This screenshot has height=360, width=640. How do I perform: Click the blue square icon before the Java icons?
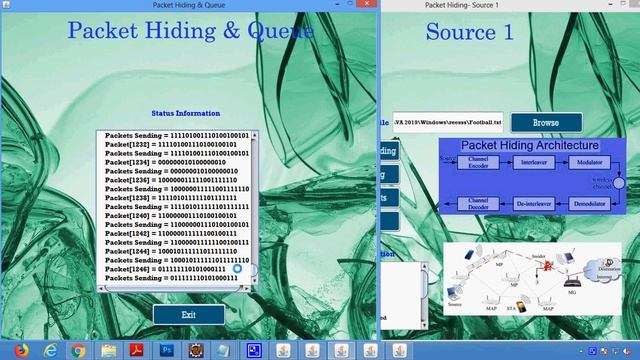tap(254, 351)
